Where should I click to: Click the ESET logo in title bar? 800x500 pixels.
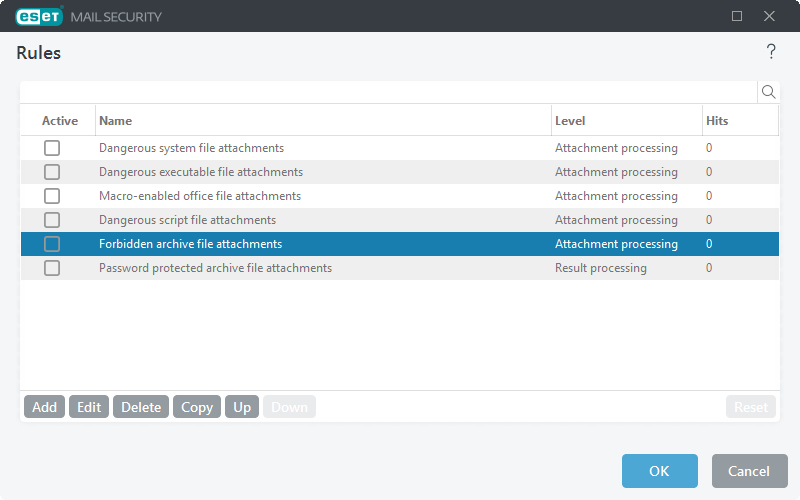click(39, 16)
